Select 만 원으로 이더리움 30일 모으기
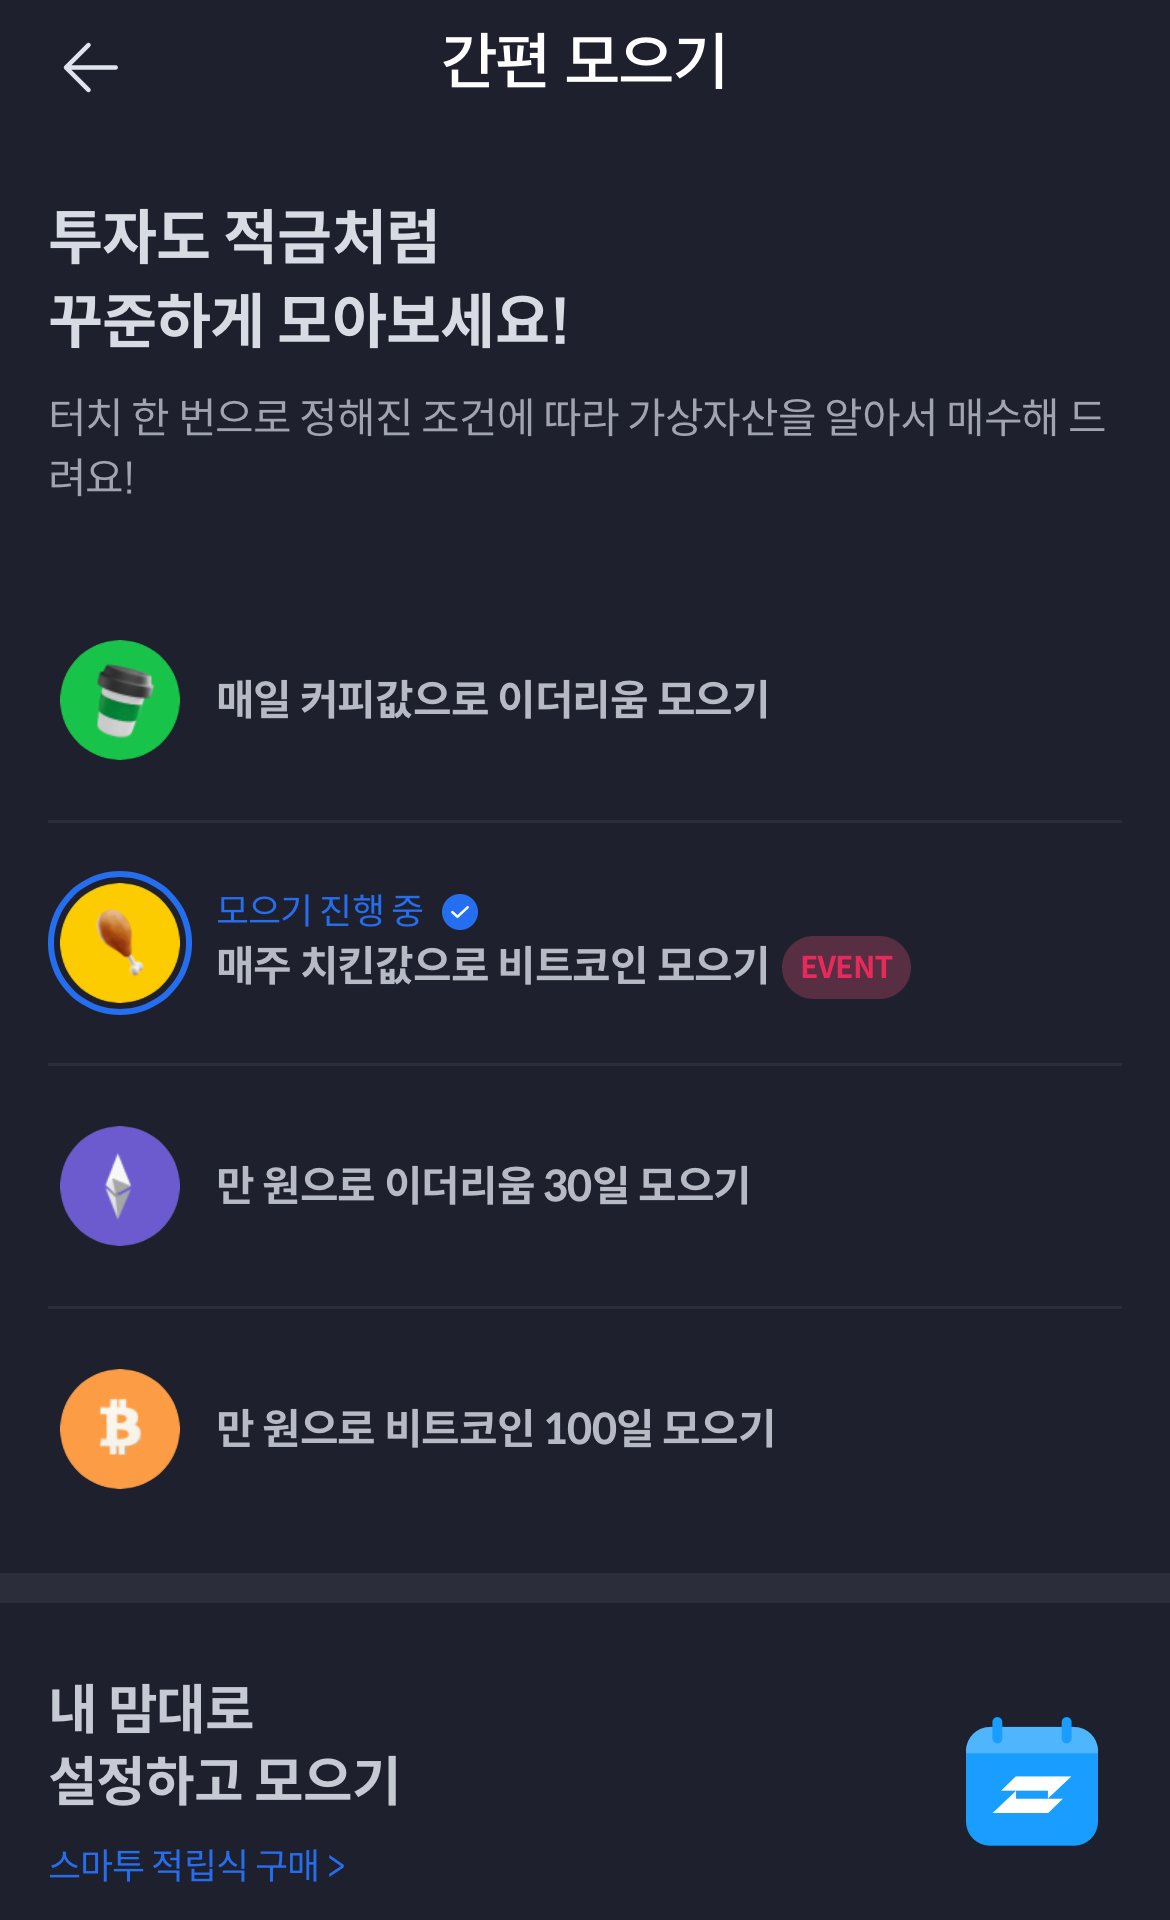 [585, 1186]
